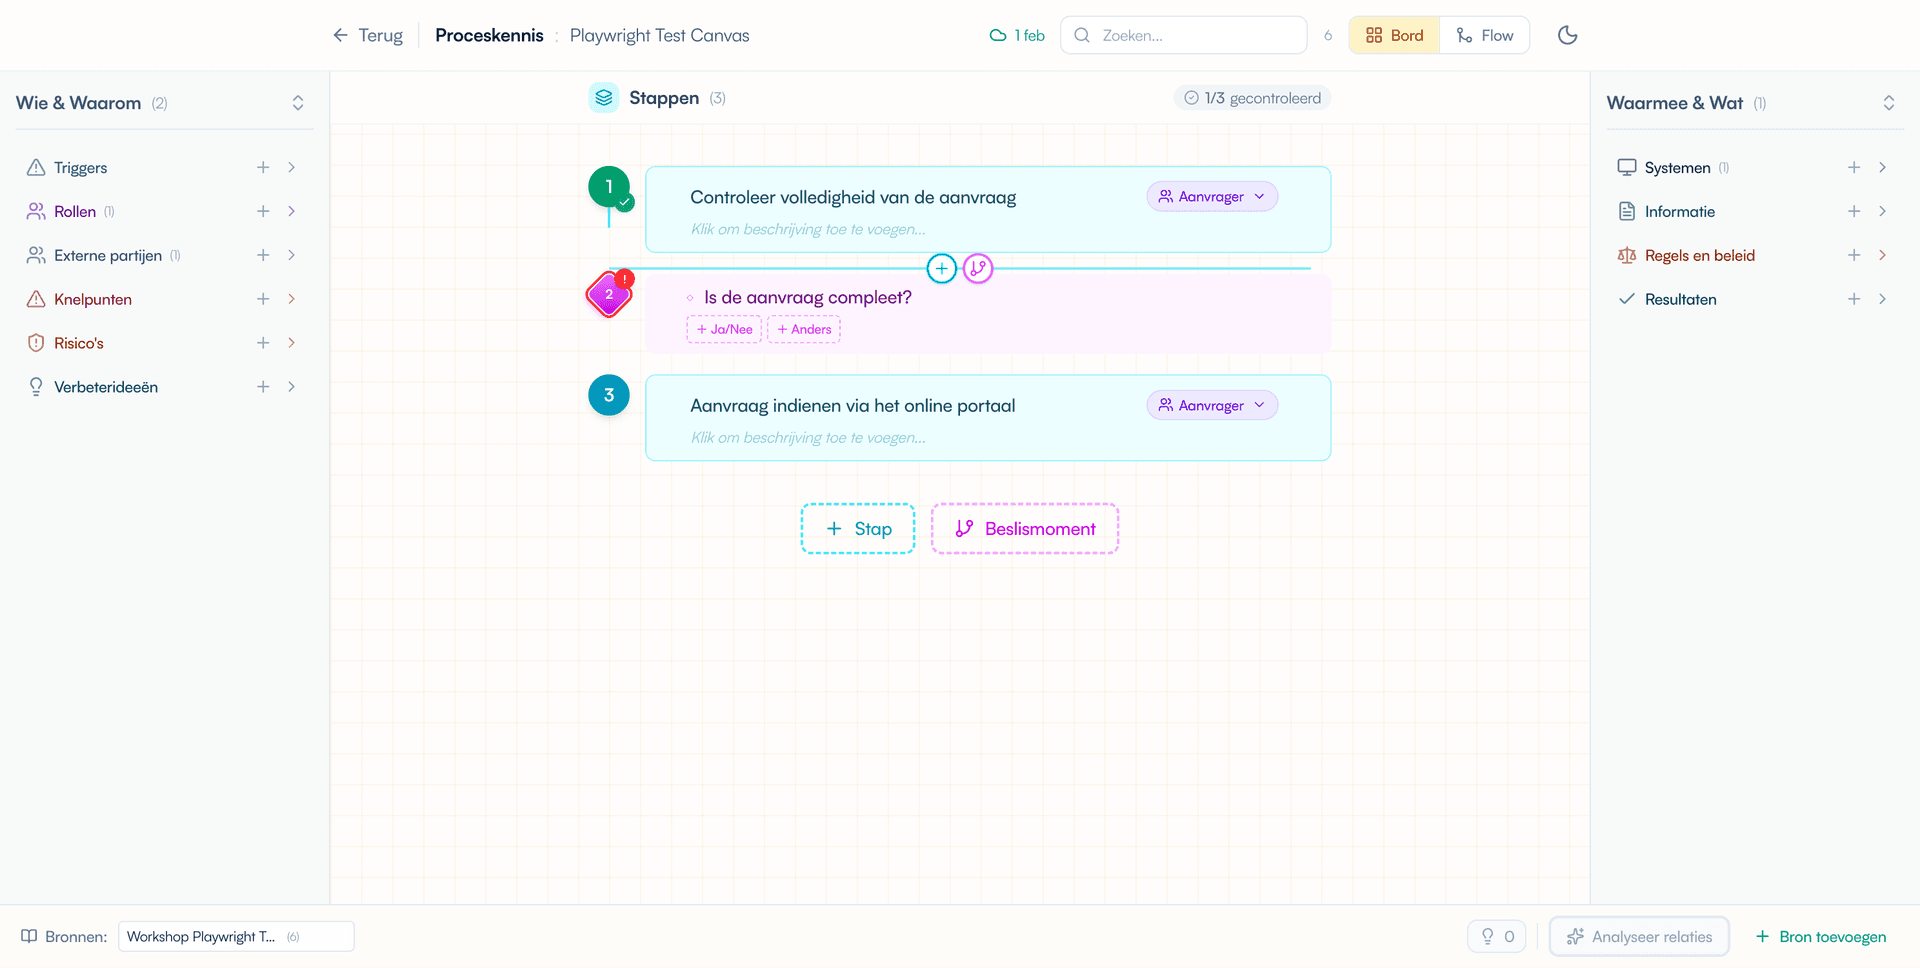1920x968 pixels.
Task: Open the Aanvrager dropdown on step 3
Action: pyautogui.click(x=1211, y=405)
